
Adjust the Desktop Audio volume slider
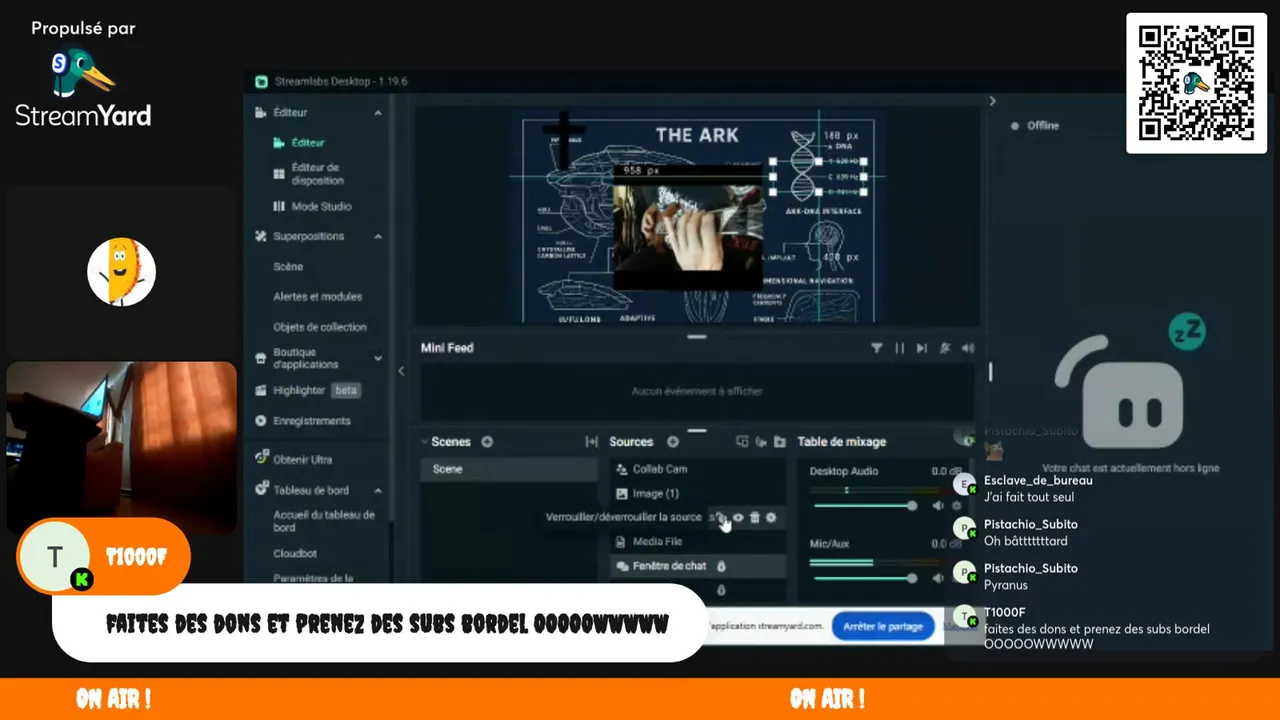[x=865, y=506]
